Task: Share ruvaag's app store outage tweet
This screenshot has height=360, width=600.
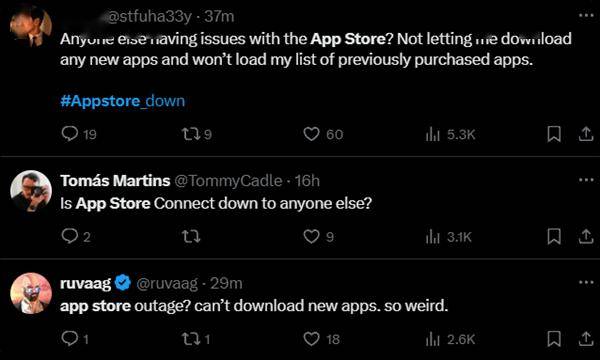Action: (x=585, y=339)
